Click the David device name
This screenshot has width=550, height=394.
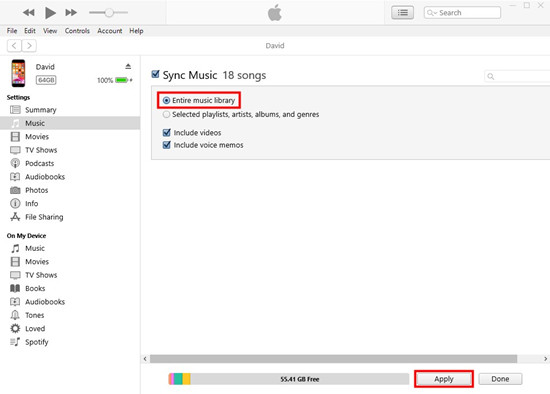(45, 67)
